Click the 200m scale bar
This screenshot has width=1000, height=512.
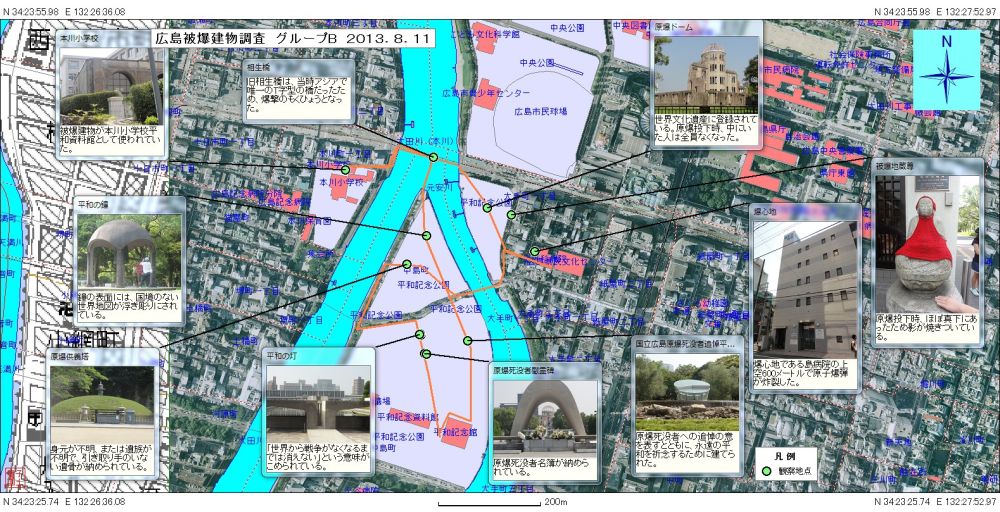pyautogui.click(x=489, y=503)
